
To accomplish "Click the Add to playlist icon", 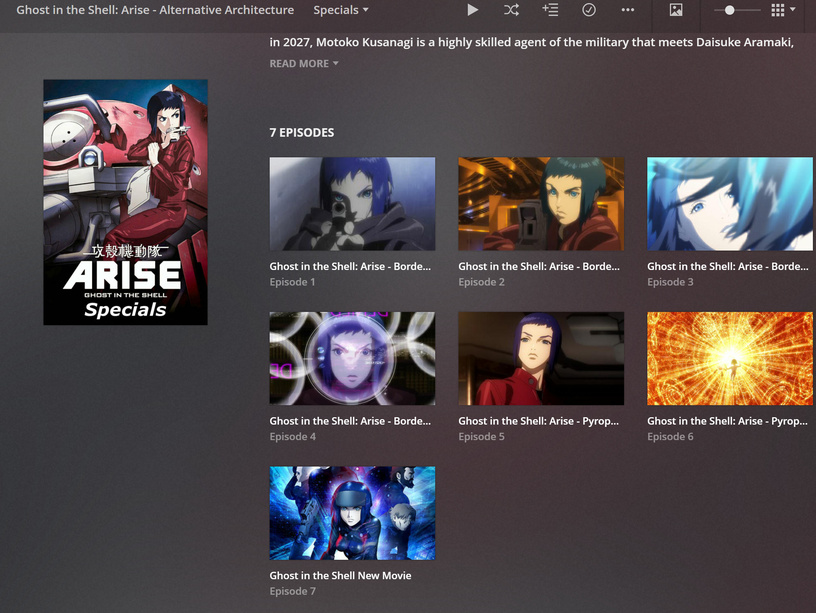I will pos(550,10).
